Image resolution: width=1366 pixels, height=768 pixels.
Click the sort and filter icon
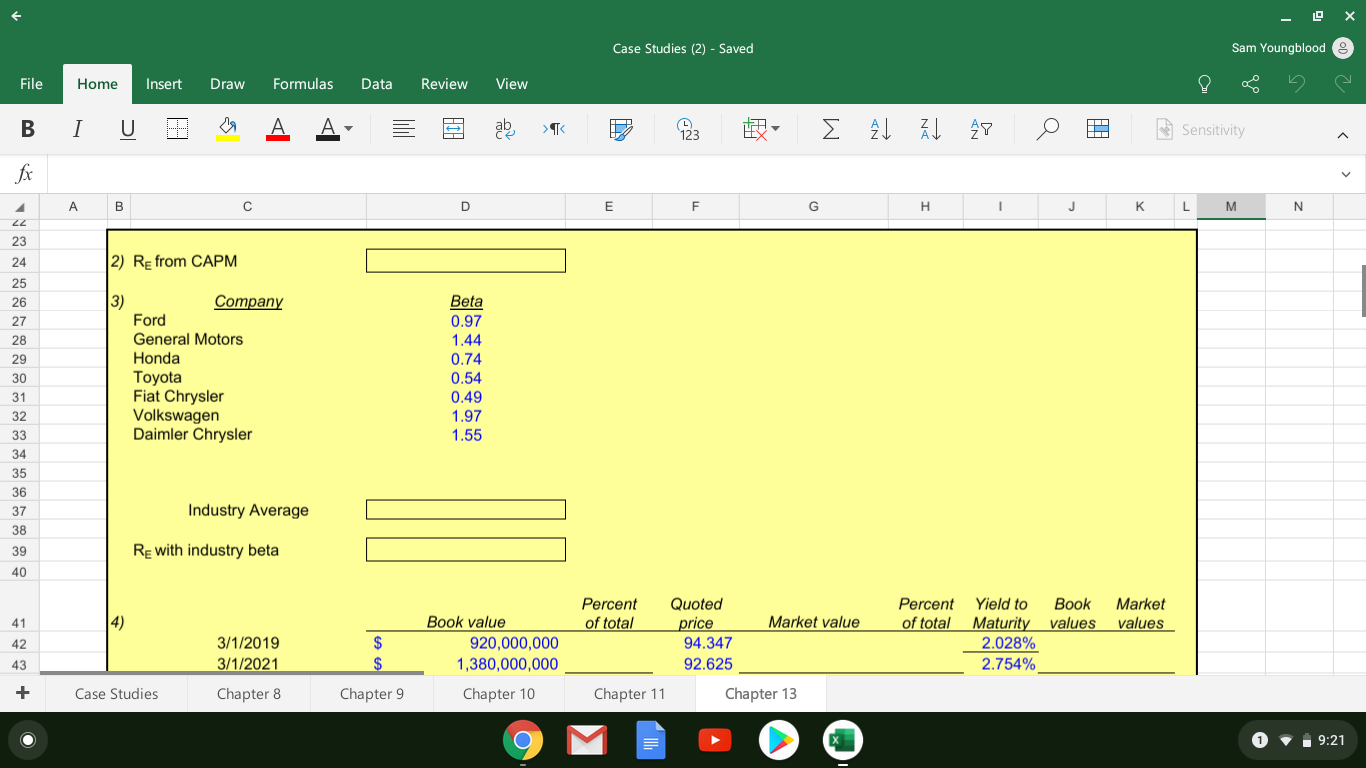pos(980,130)
